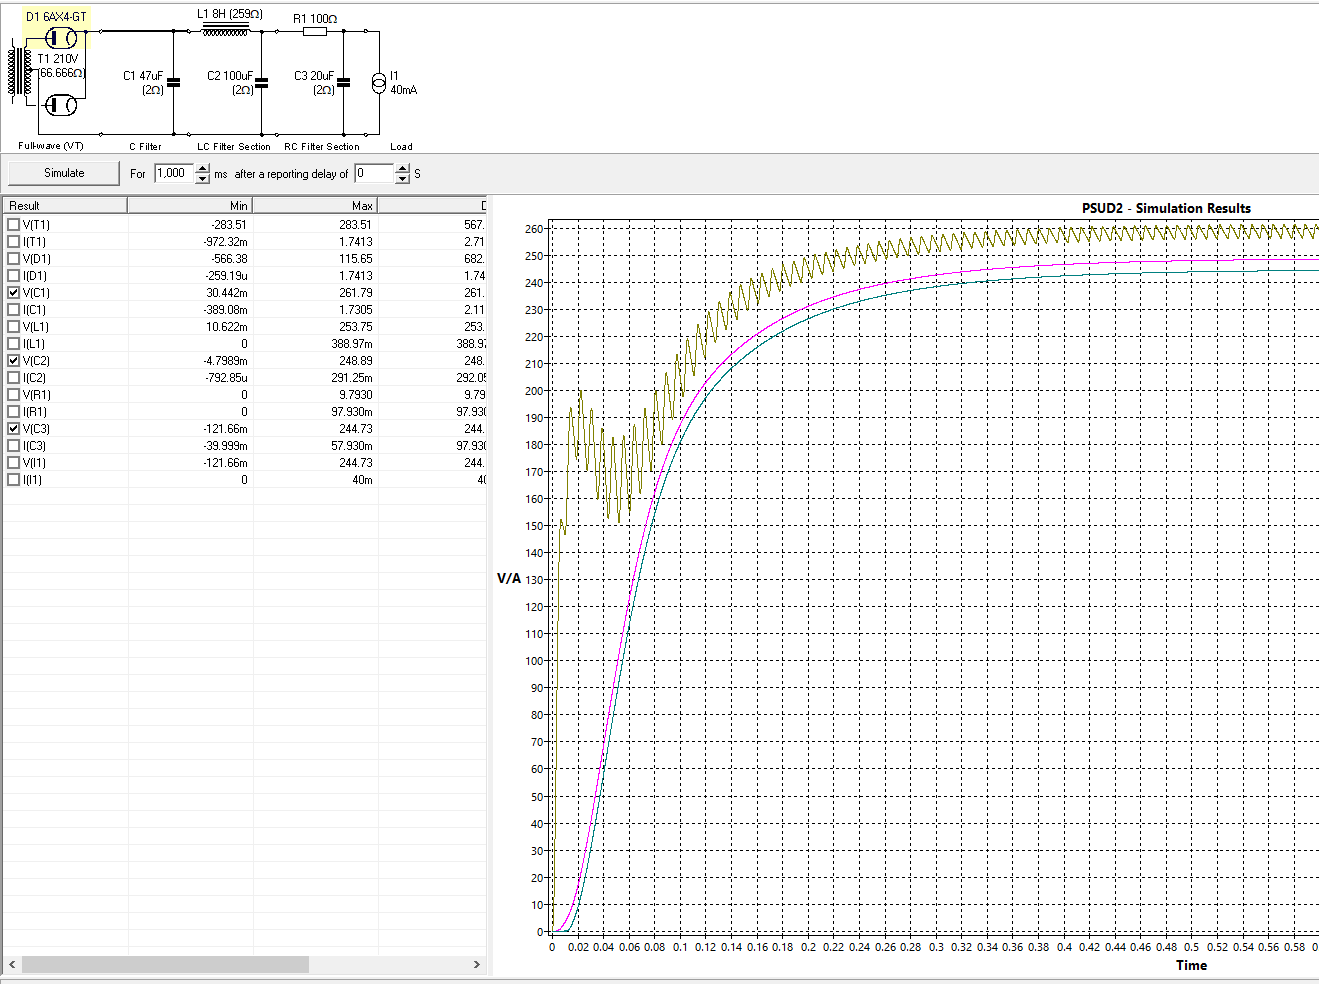Select the R1 100Ω resistor symbol
1319x984 pixels.
[315, 31]
